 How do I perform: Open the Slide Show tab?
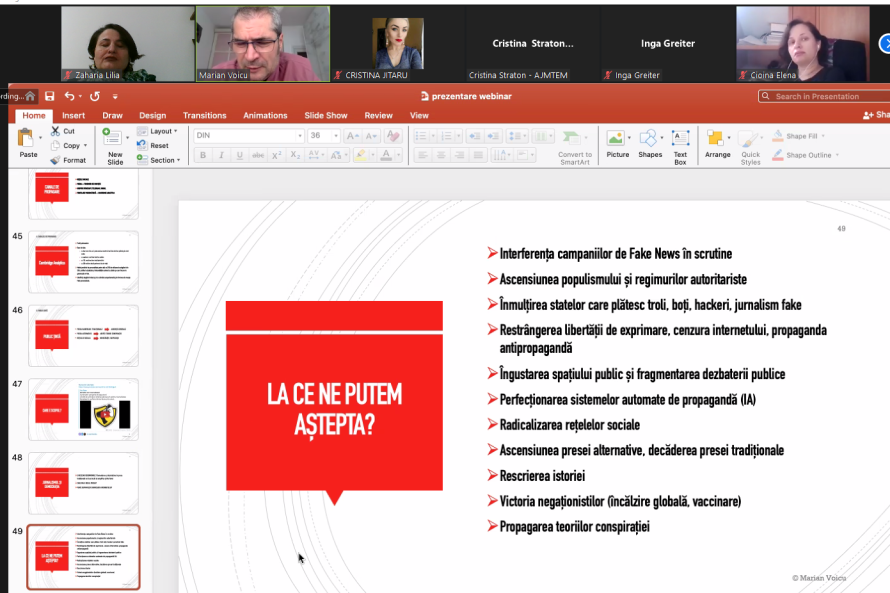[326, 115]
